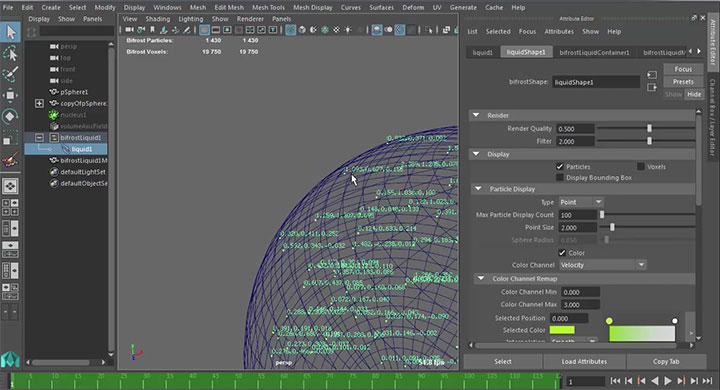
Task: Switch to the liquid1 tab
Action: 483,52
